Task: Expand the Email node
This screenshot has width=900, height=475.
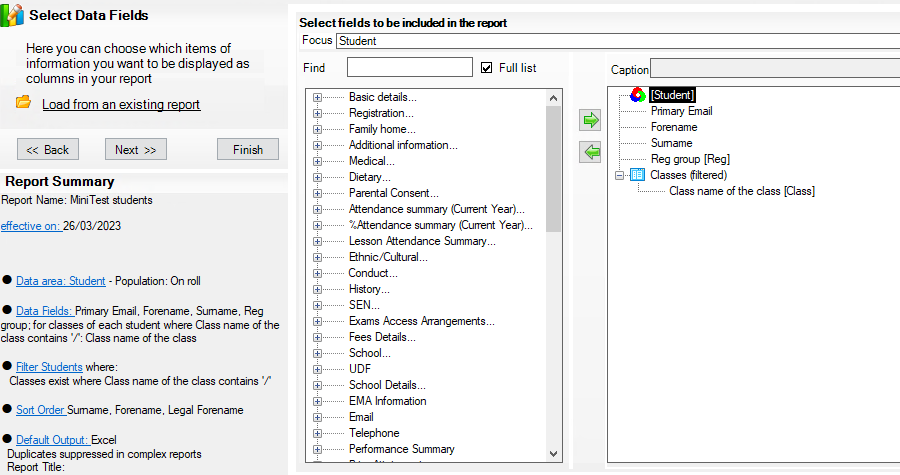Action: click(x=317, y=418)
